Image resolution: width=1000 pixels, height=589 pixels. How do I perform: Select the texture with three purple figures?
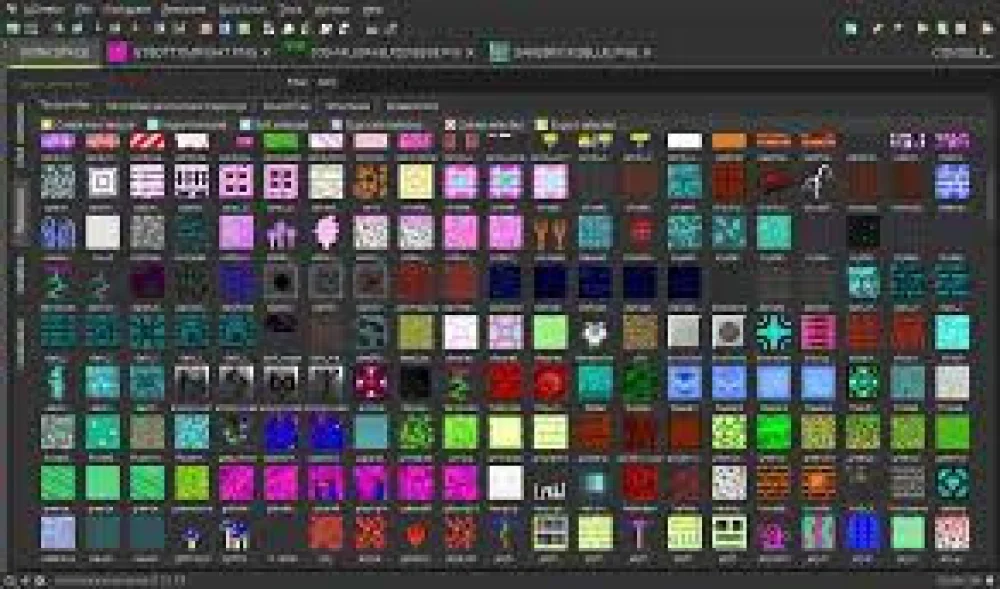281,232
